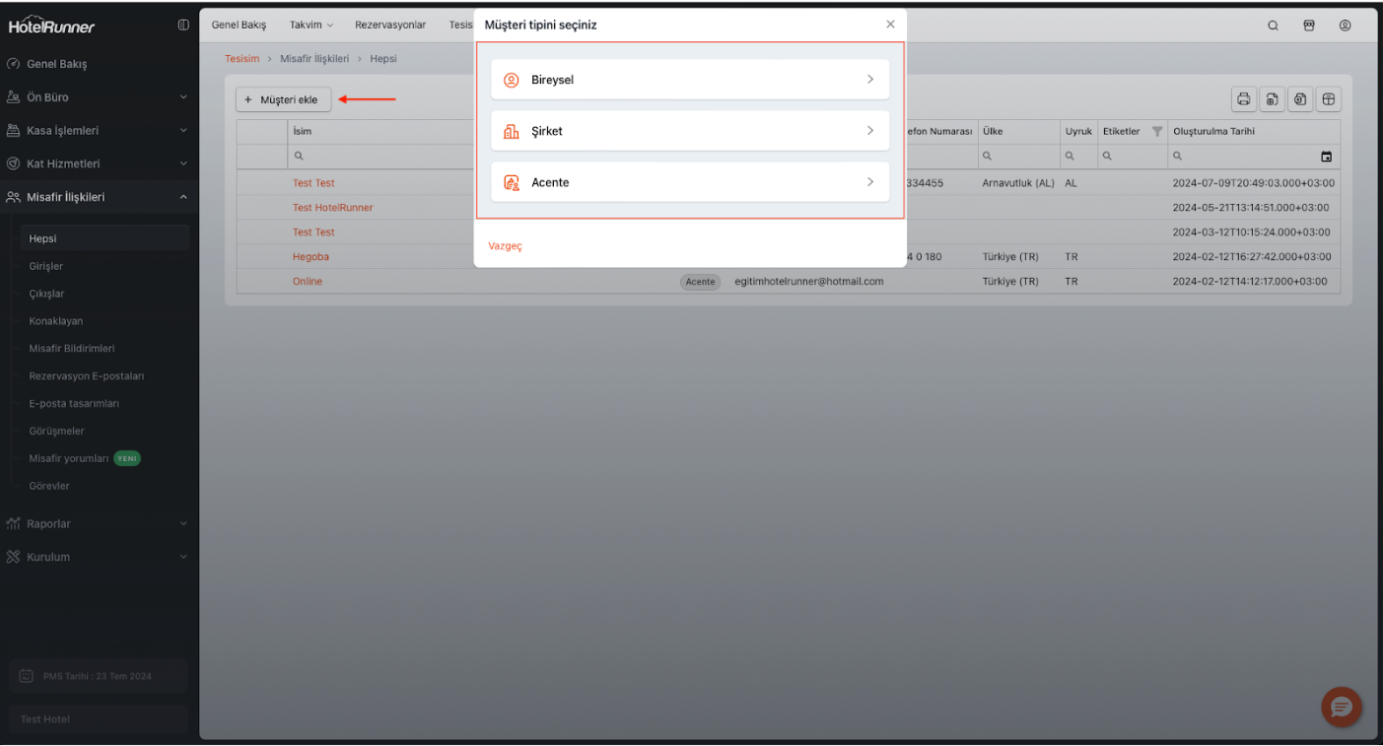
Task: Click the print icon above the table
Action: pos(1244,99)
